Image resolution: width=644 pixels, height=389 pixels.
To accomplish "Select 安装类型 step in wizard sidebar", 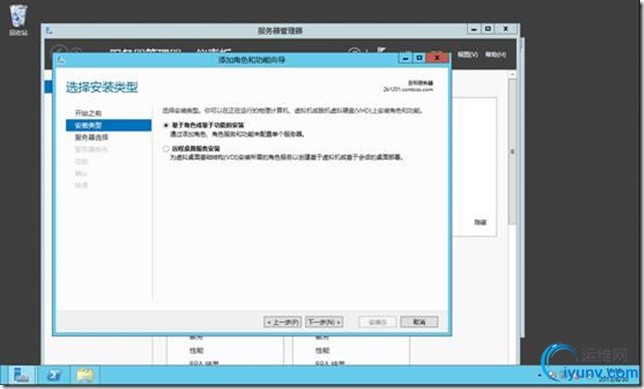I will pos(108,125).
